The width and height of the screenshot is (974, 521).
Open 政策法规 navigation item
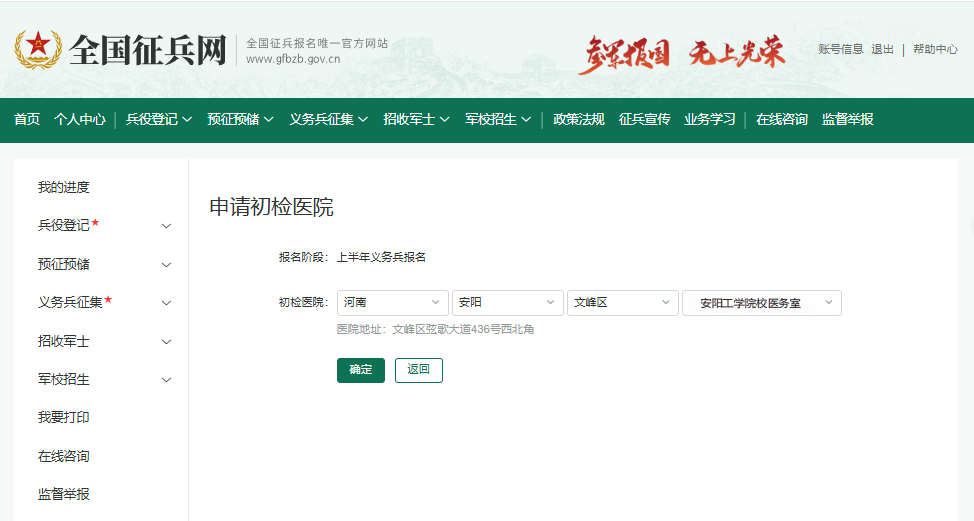pyautogui.click(x=578, y=119)
